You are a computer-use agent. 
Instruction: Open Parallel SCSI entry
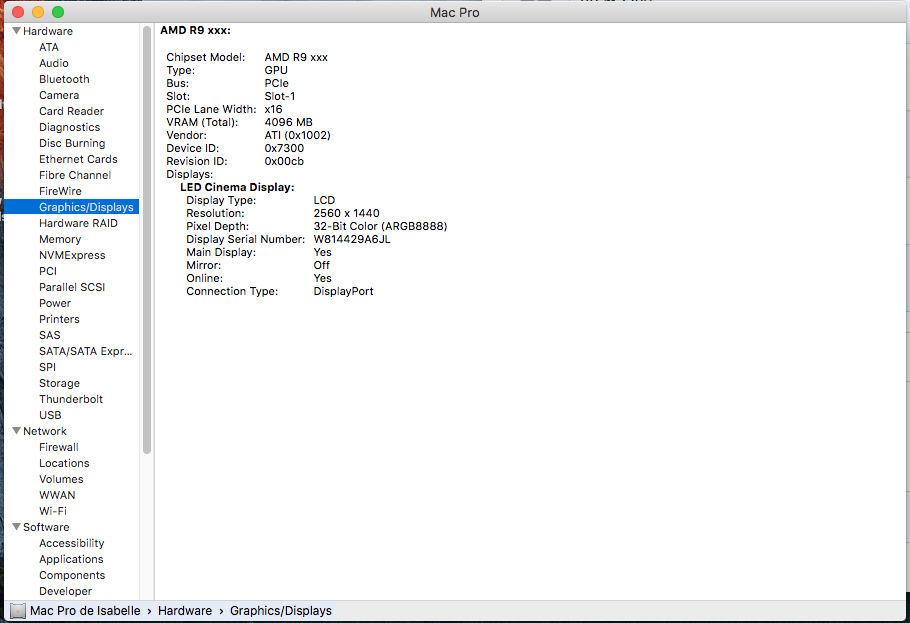pyautogui.click(x=72, y=287)
